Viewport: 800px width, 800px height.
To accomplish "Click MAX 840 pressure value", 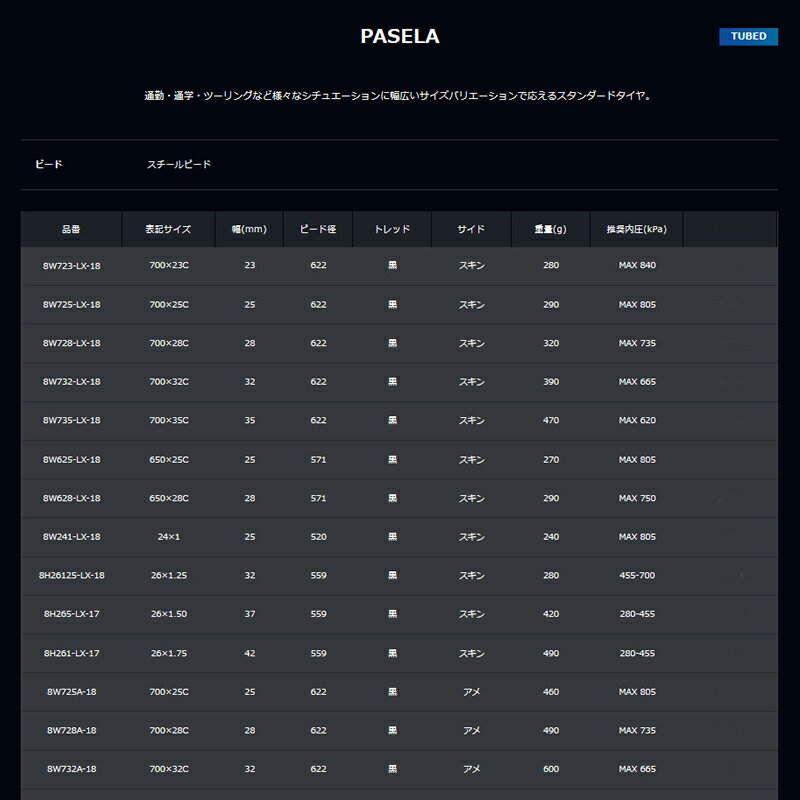I will point(637,265).
